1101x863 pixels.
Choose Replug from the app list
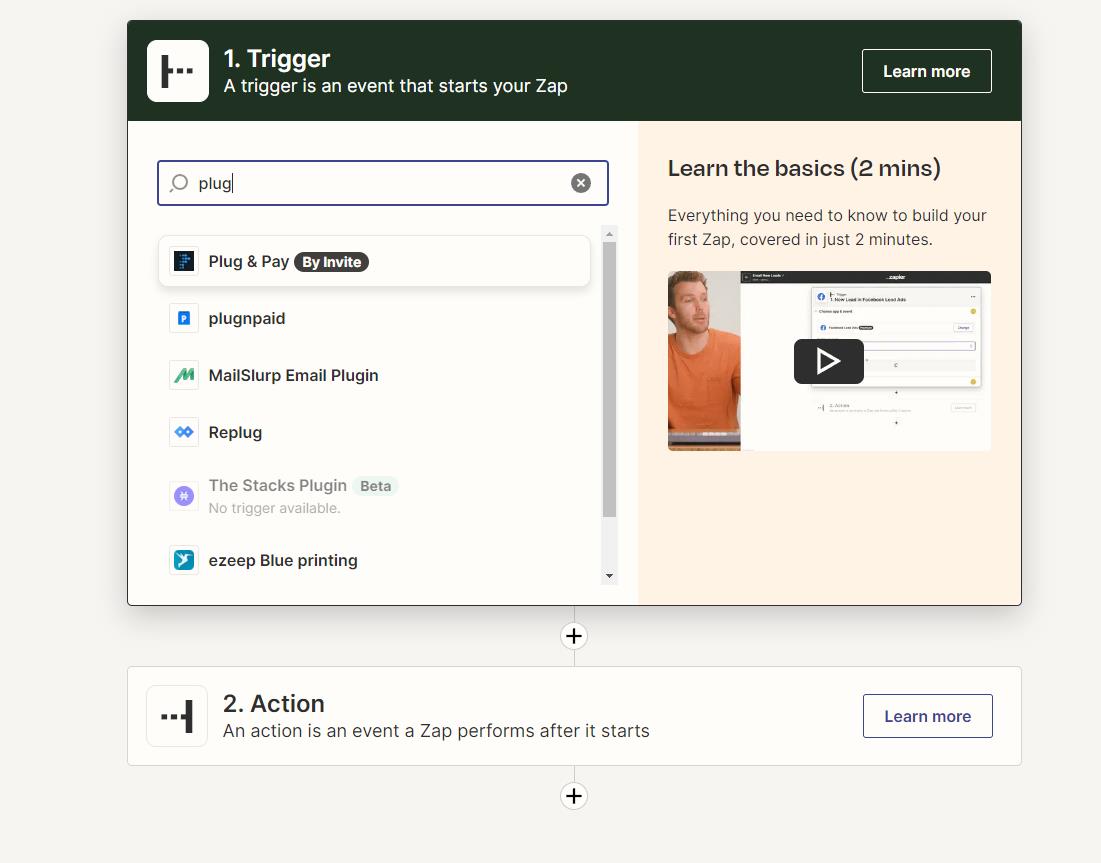(236, 432)
